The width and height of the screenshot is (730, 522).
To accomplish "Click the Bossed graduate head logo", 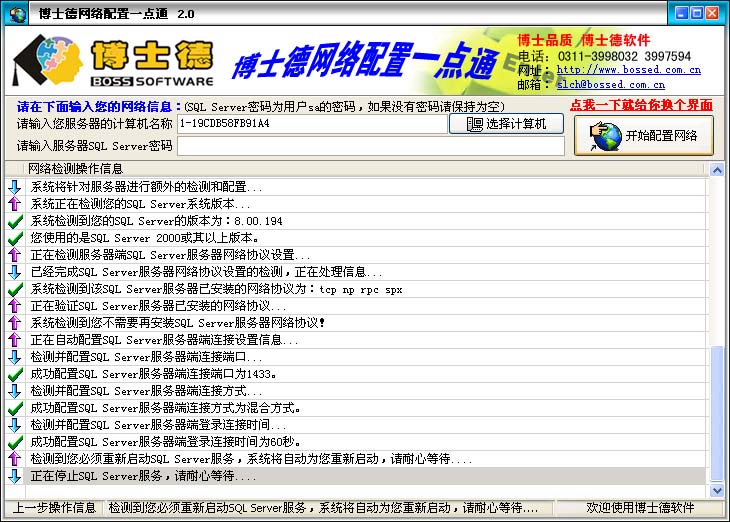I will click(x=47, y=61).
